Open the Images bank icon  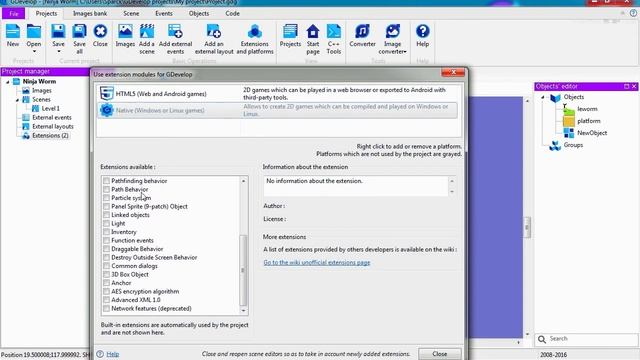click(125, 32)
